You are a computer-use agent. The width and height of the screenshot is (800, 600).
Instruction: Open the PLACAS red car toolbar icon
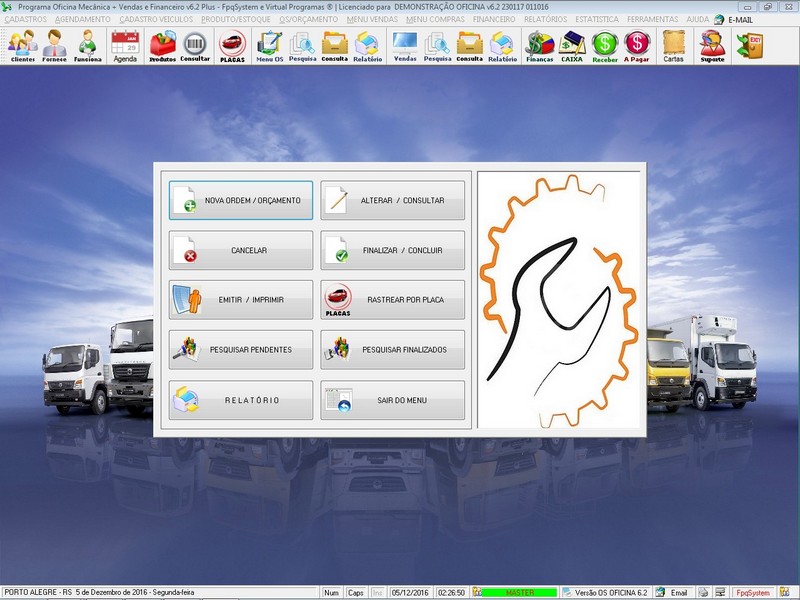point(232,46)
